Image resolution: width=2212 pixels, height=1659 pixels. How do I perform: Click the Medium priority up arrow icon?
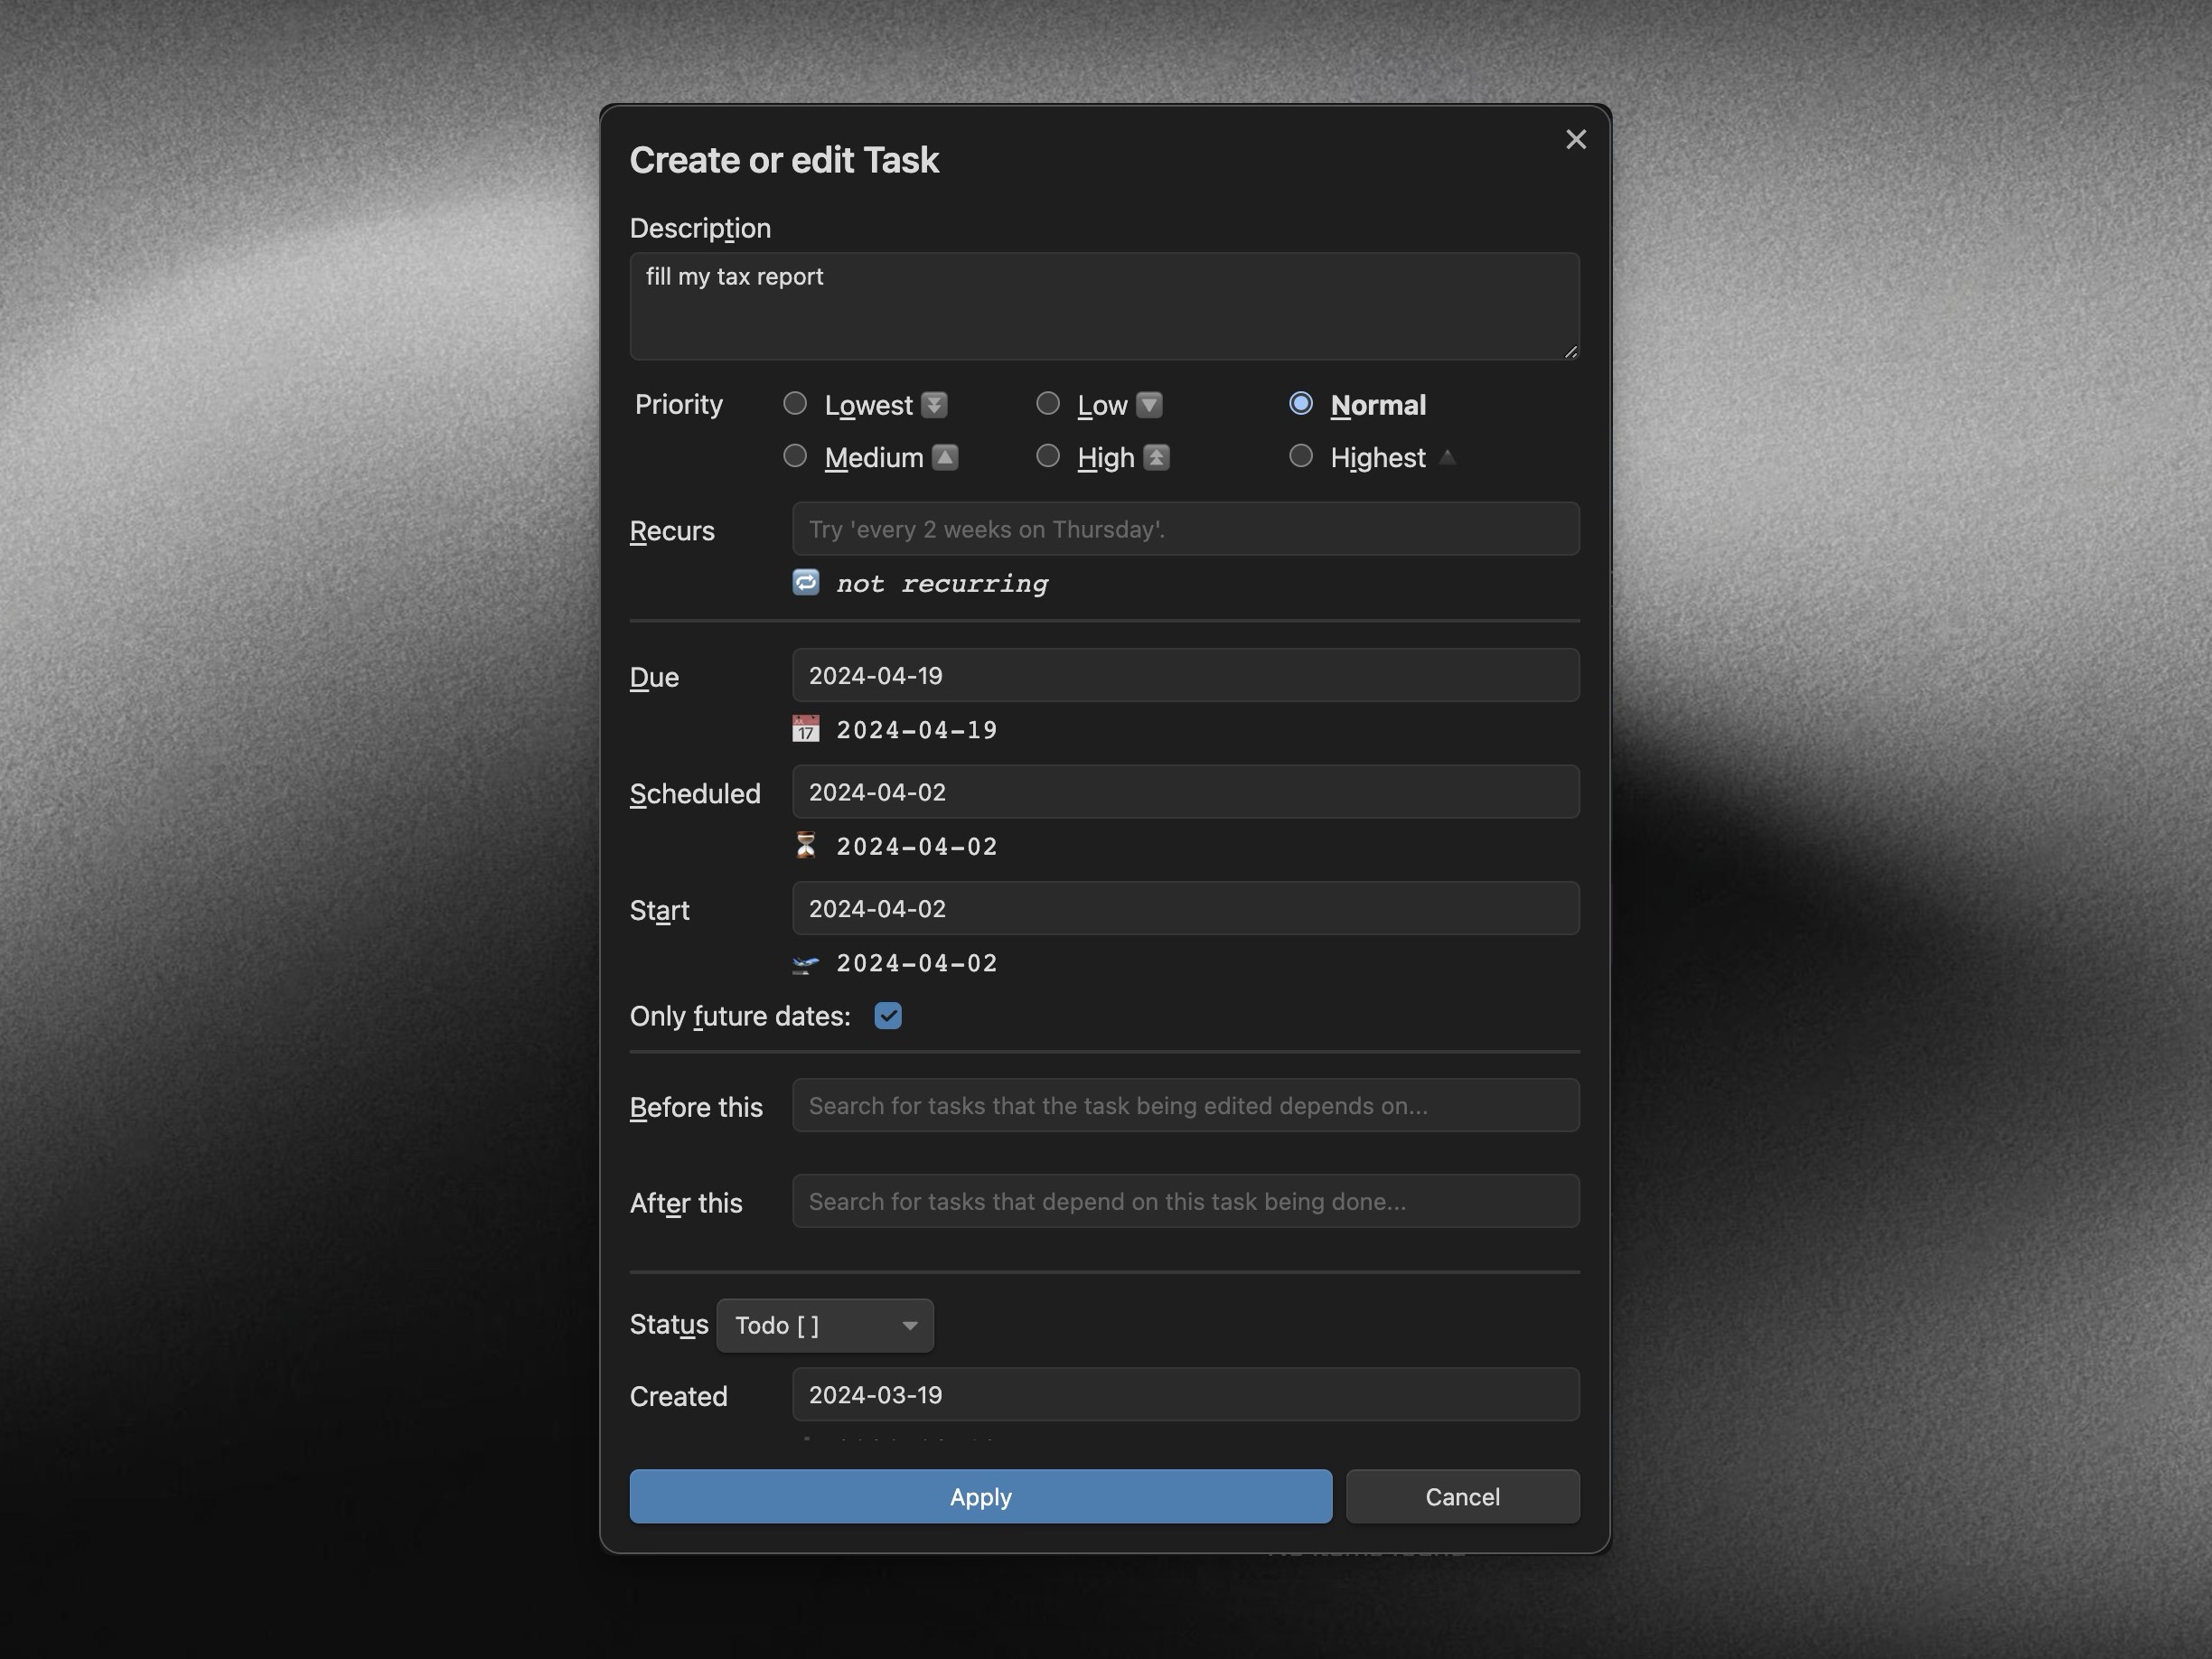pyautogui.click(x=945, y=457)
